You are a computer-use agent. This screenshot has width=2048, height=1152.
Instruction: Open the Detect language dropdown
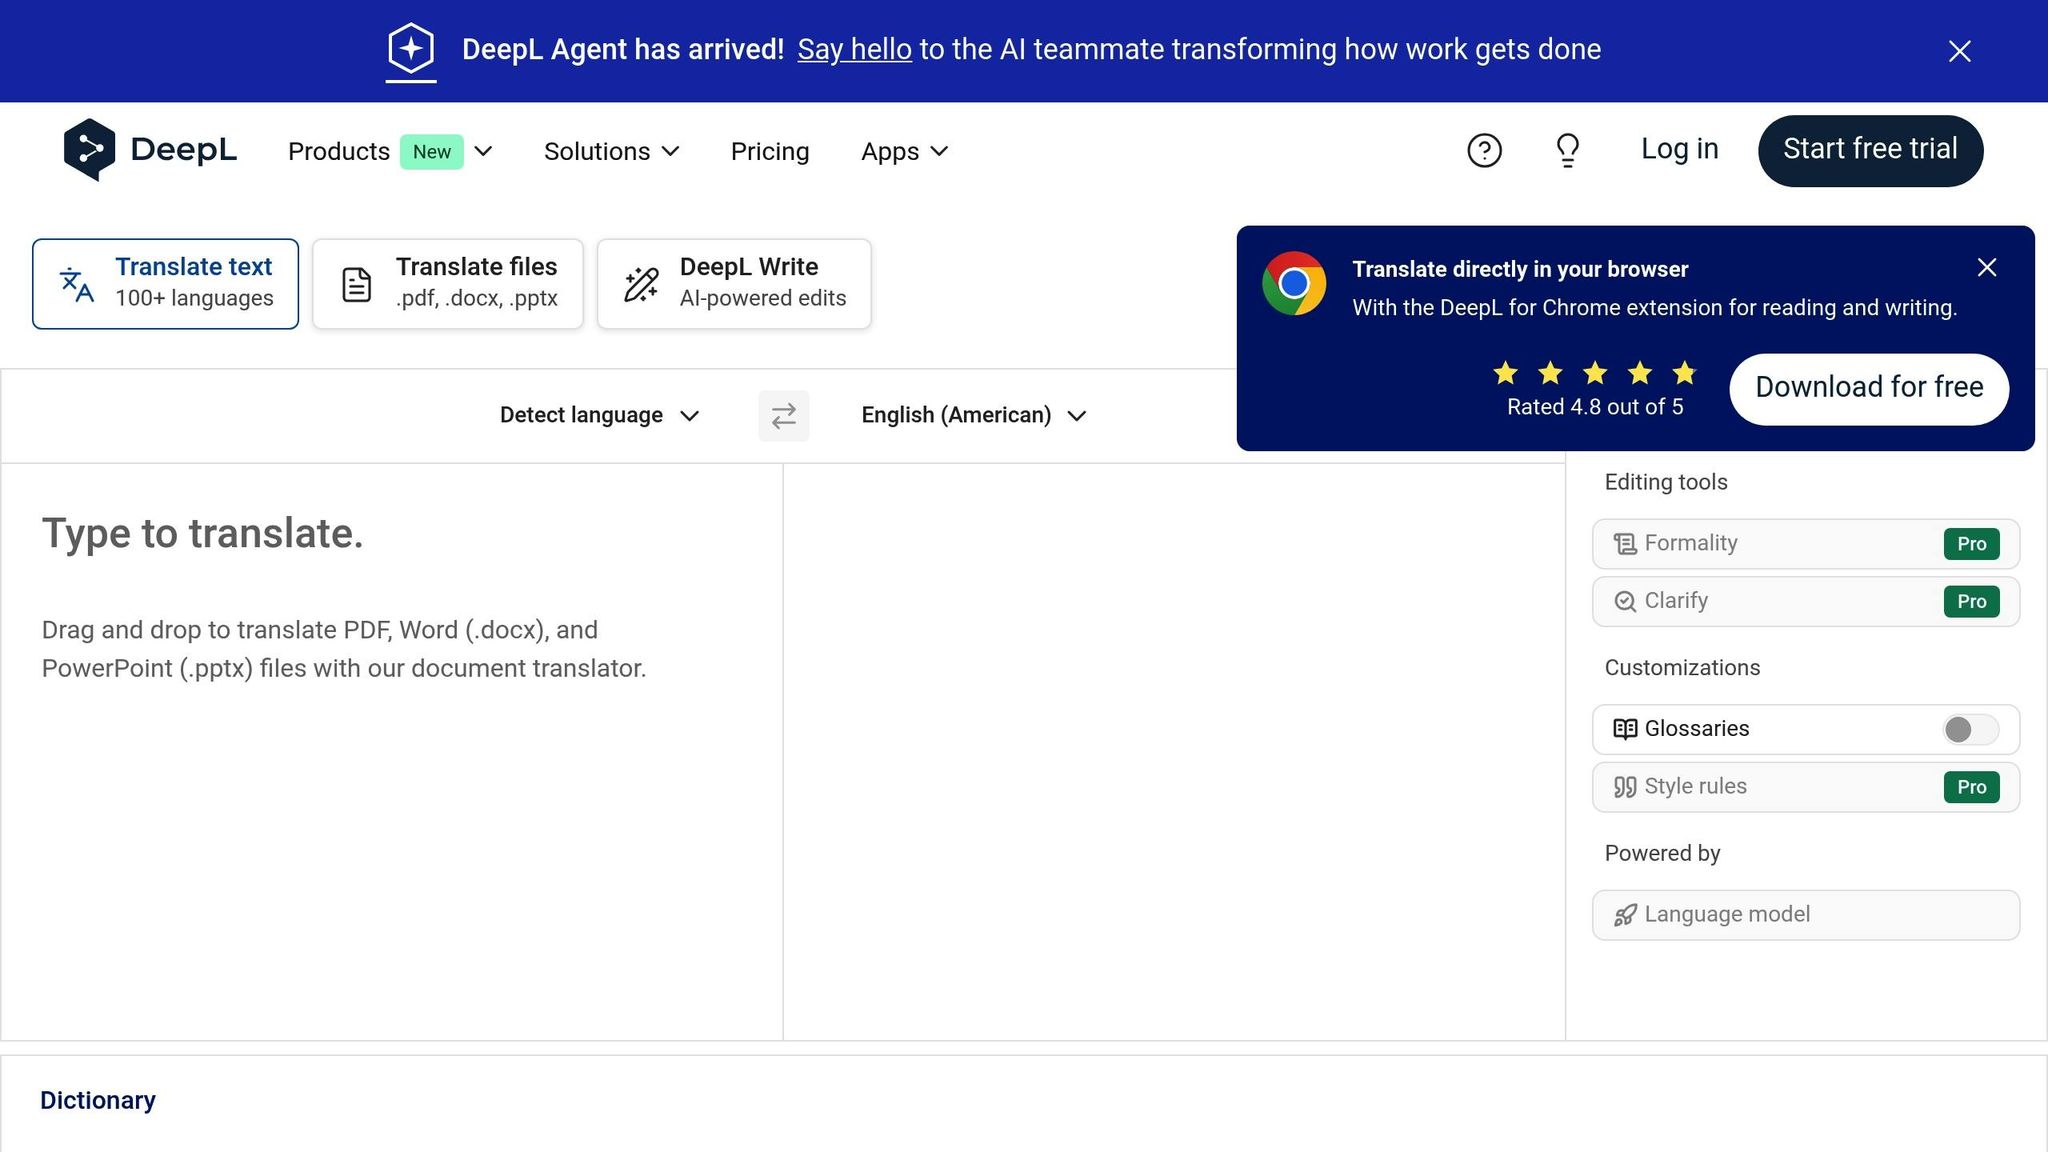point(599,416)
